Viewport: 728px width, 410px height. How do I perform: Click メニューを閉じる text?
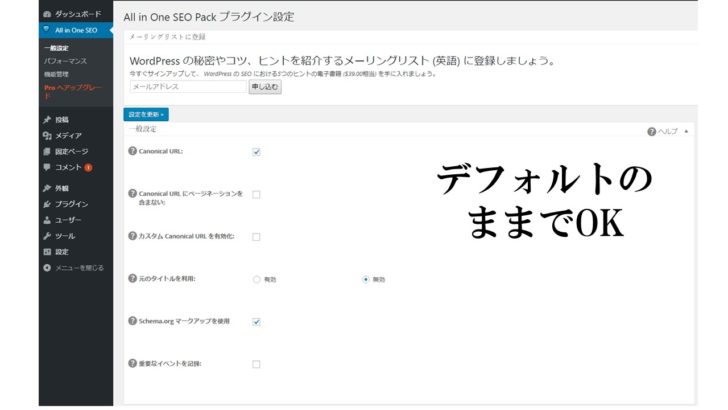(79, 268)
